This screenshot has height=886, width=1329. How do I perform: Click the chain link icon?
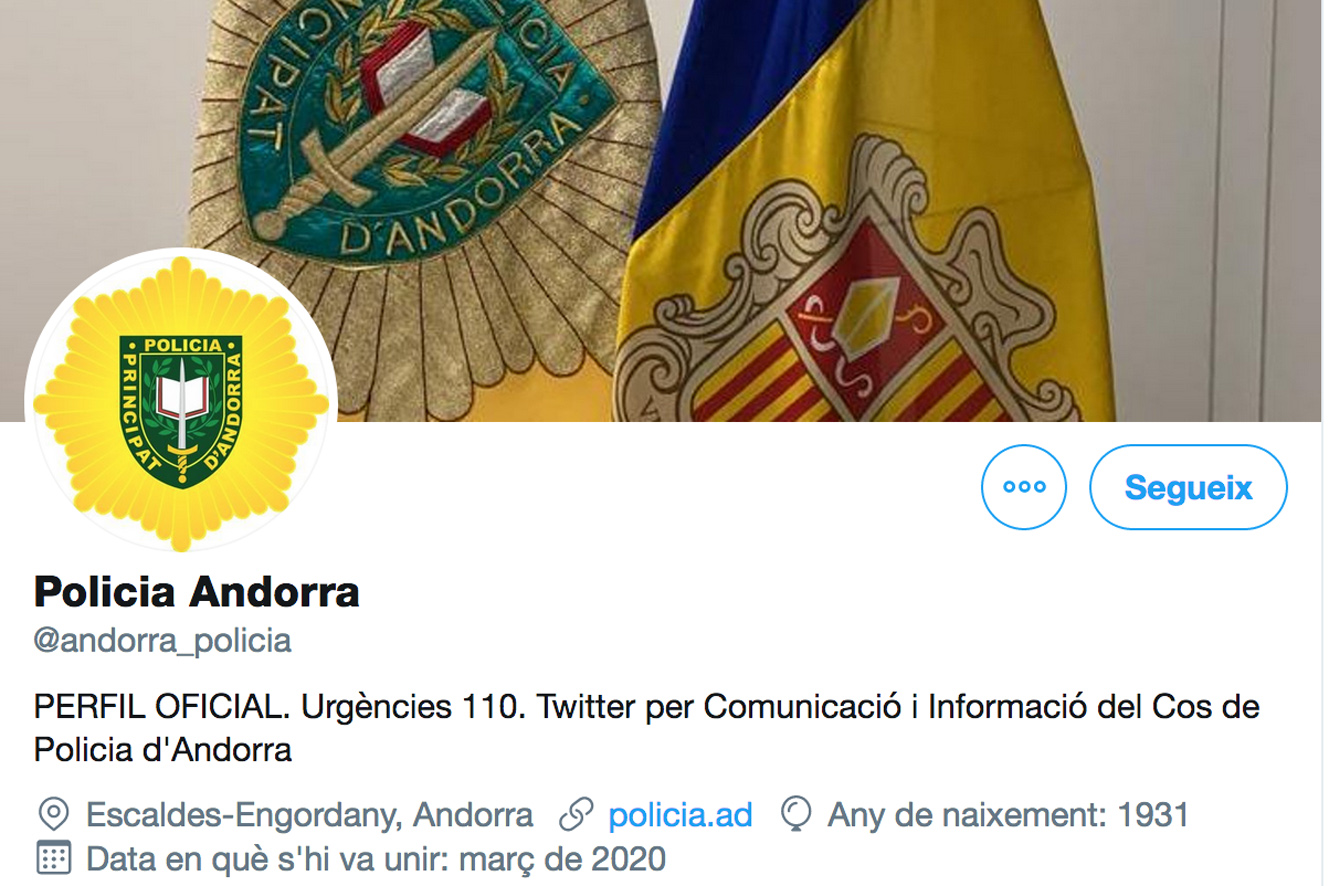[x=575, y=815]
